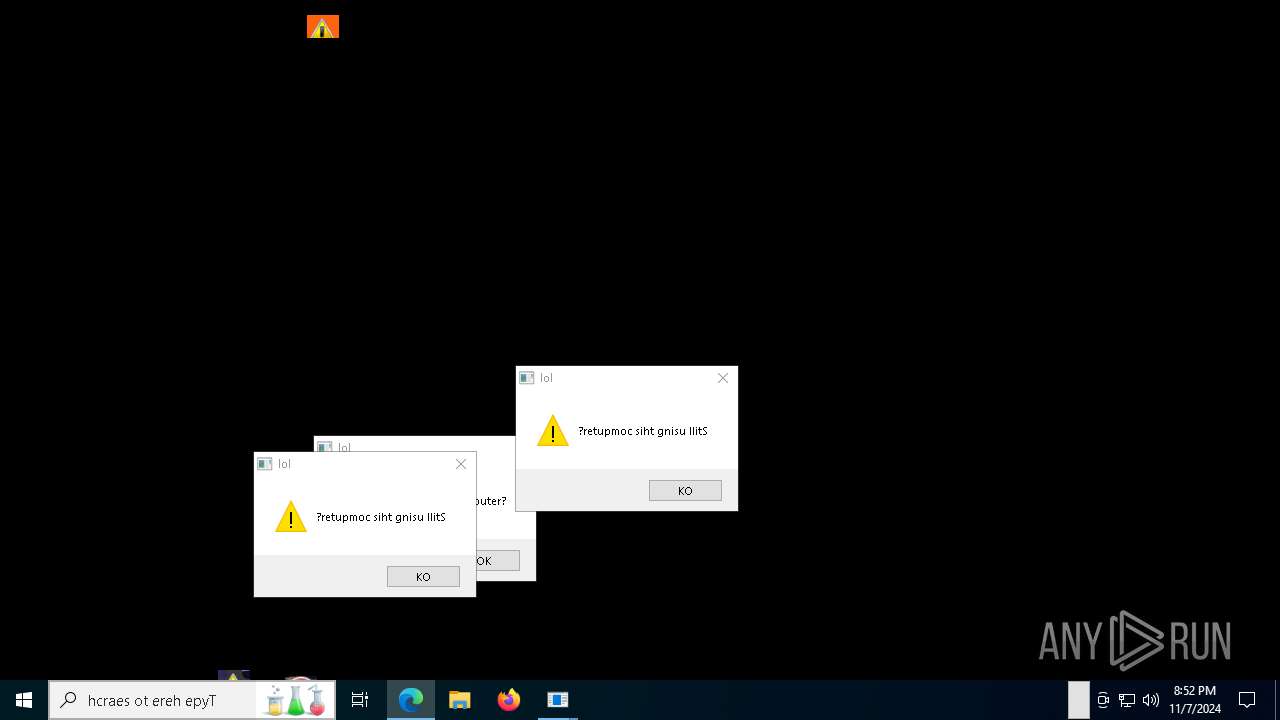This screenshot has height=720, width=1280.
Task: Click the taskbar search box
Action: pyautogui.click(x=192, y=700)
